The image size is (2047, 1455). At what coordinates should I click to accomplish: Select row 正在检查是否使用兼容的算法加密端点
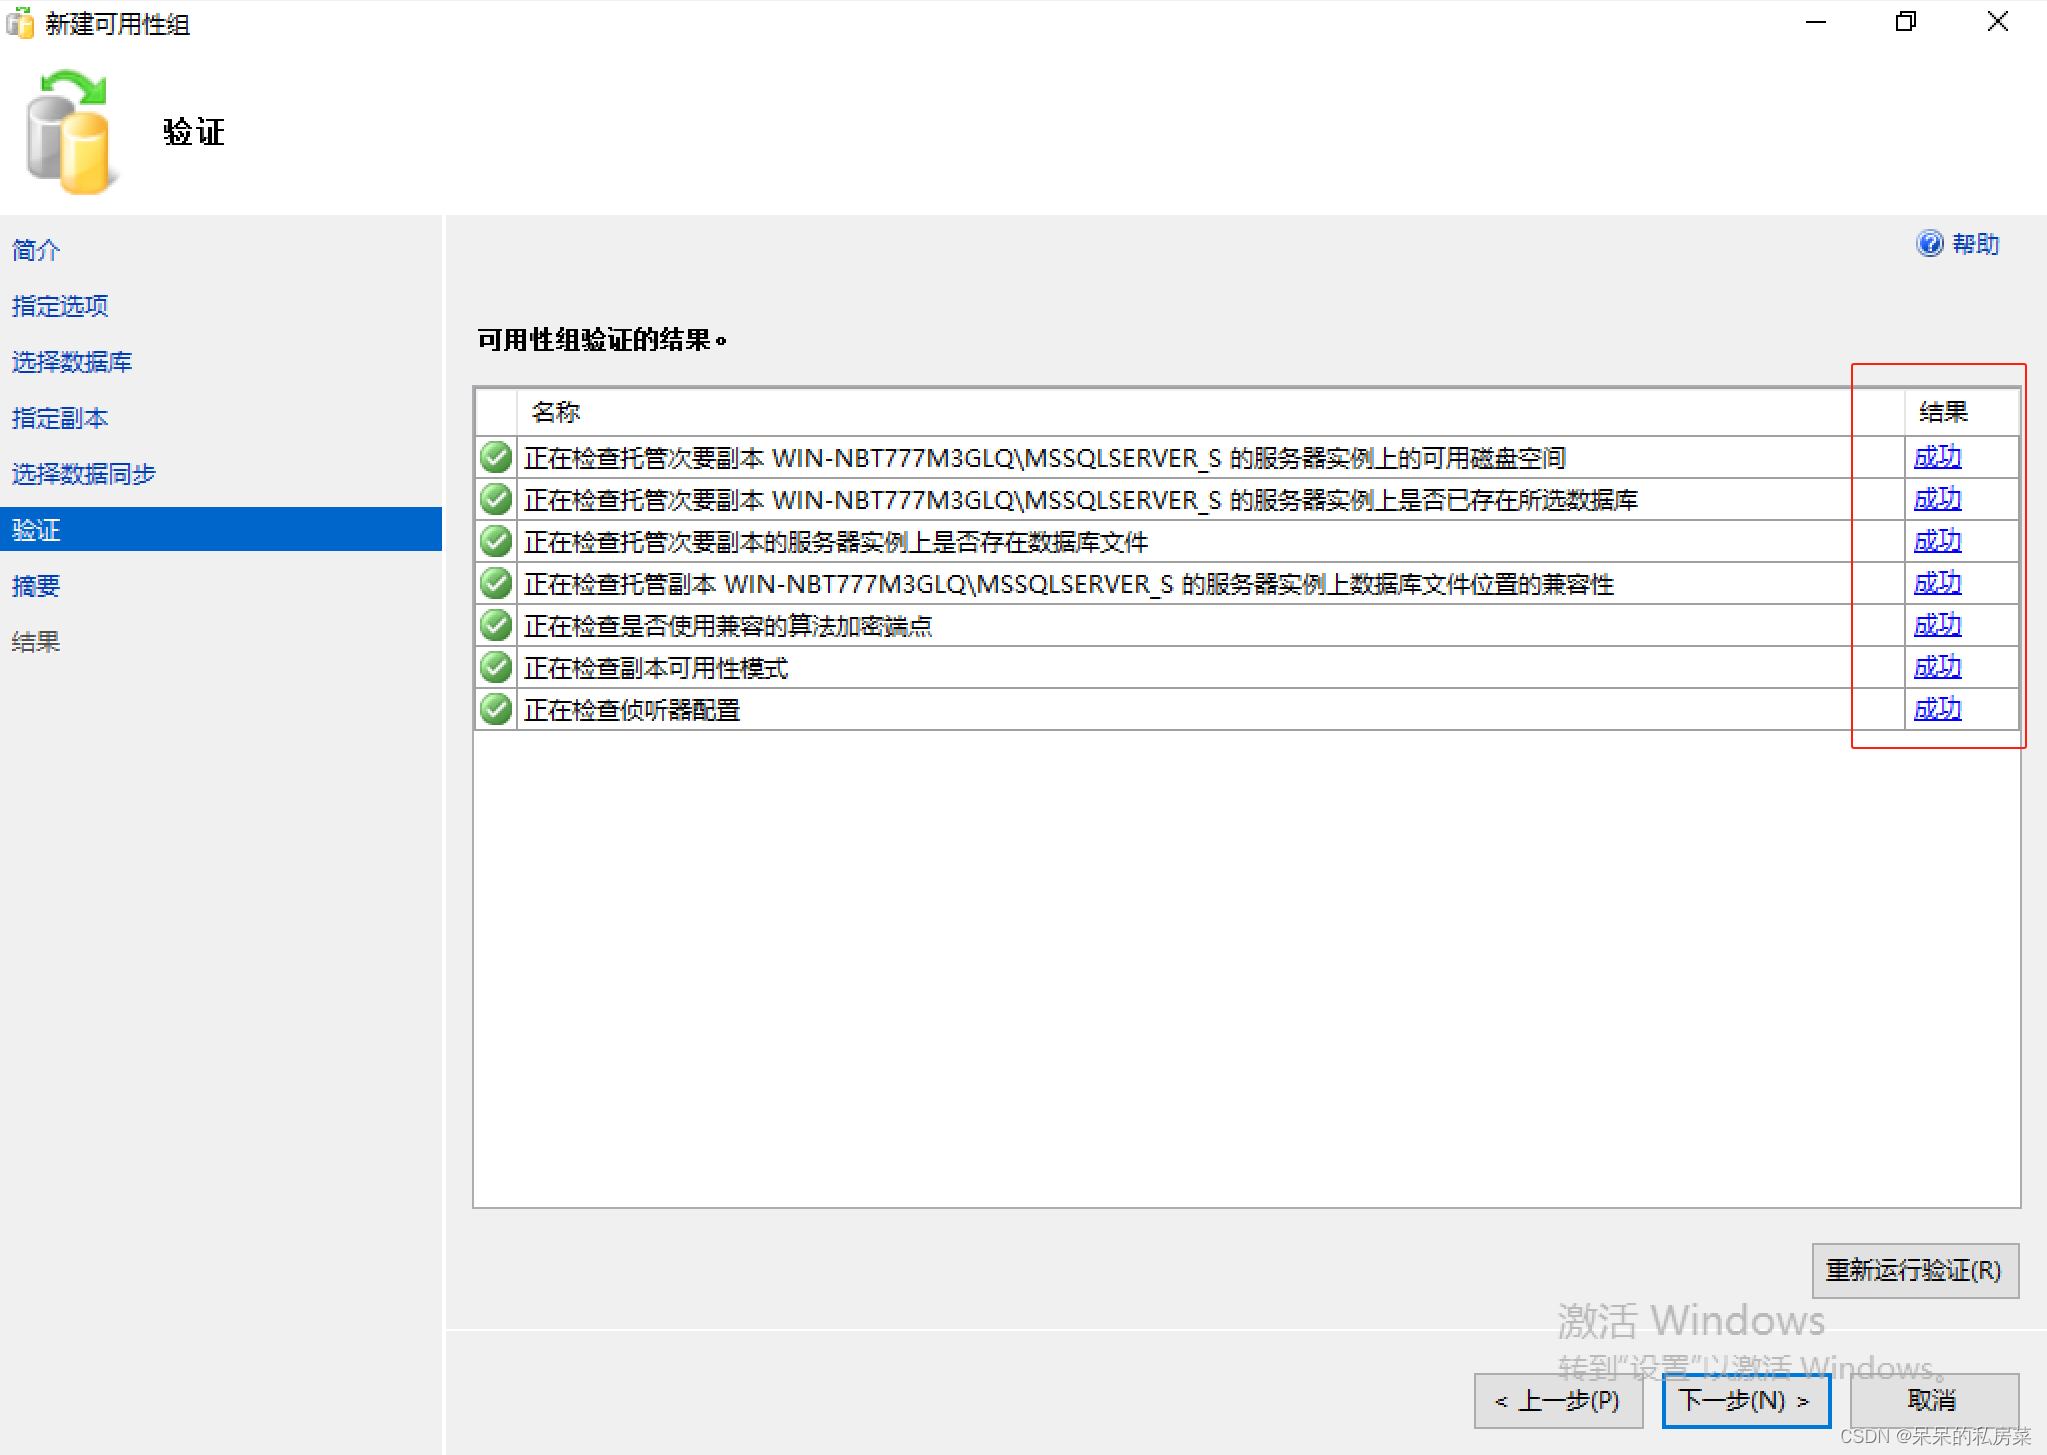click(x=1247, y=626)
